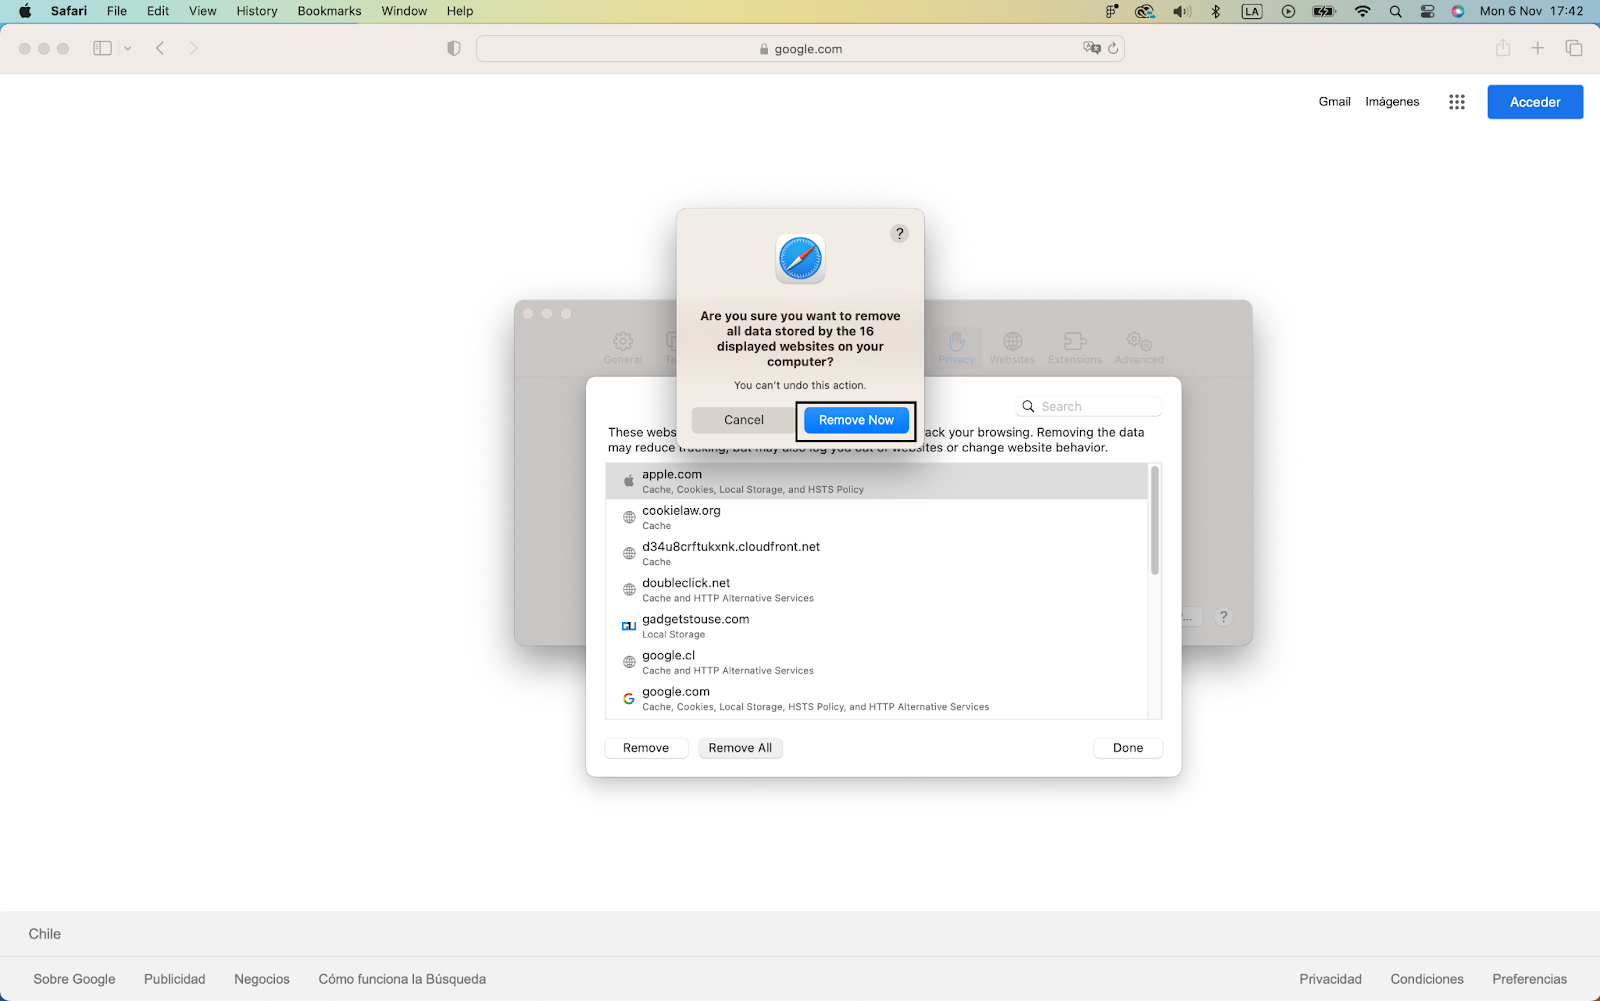Open the Window menu

click(404, 11)
